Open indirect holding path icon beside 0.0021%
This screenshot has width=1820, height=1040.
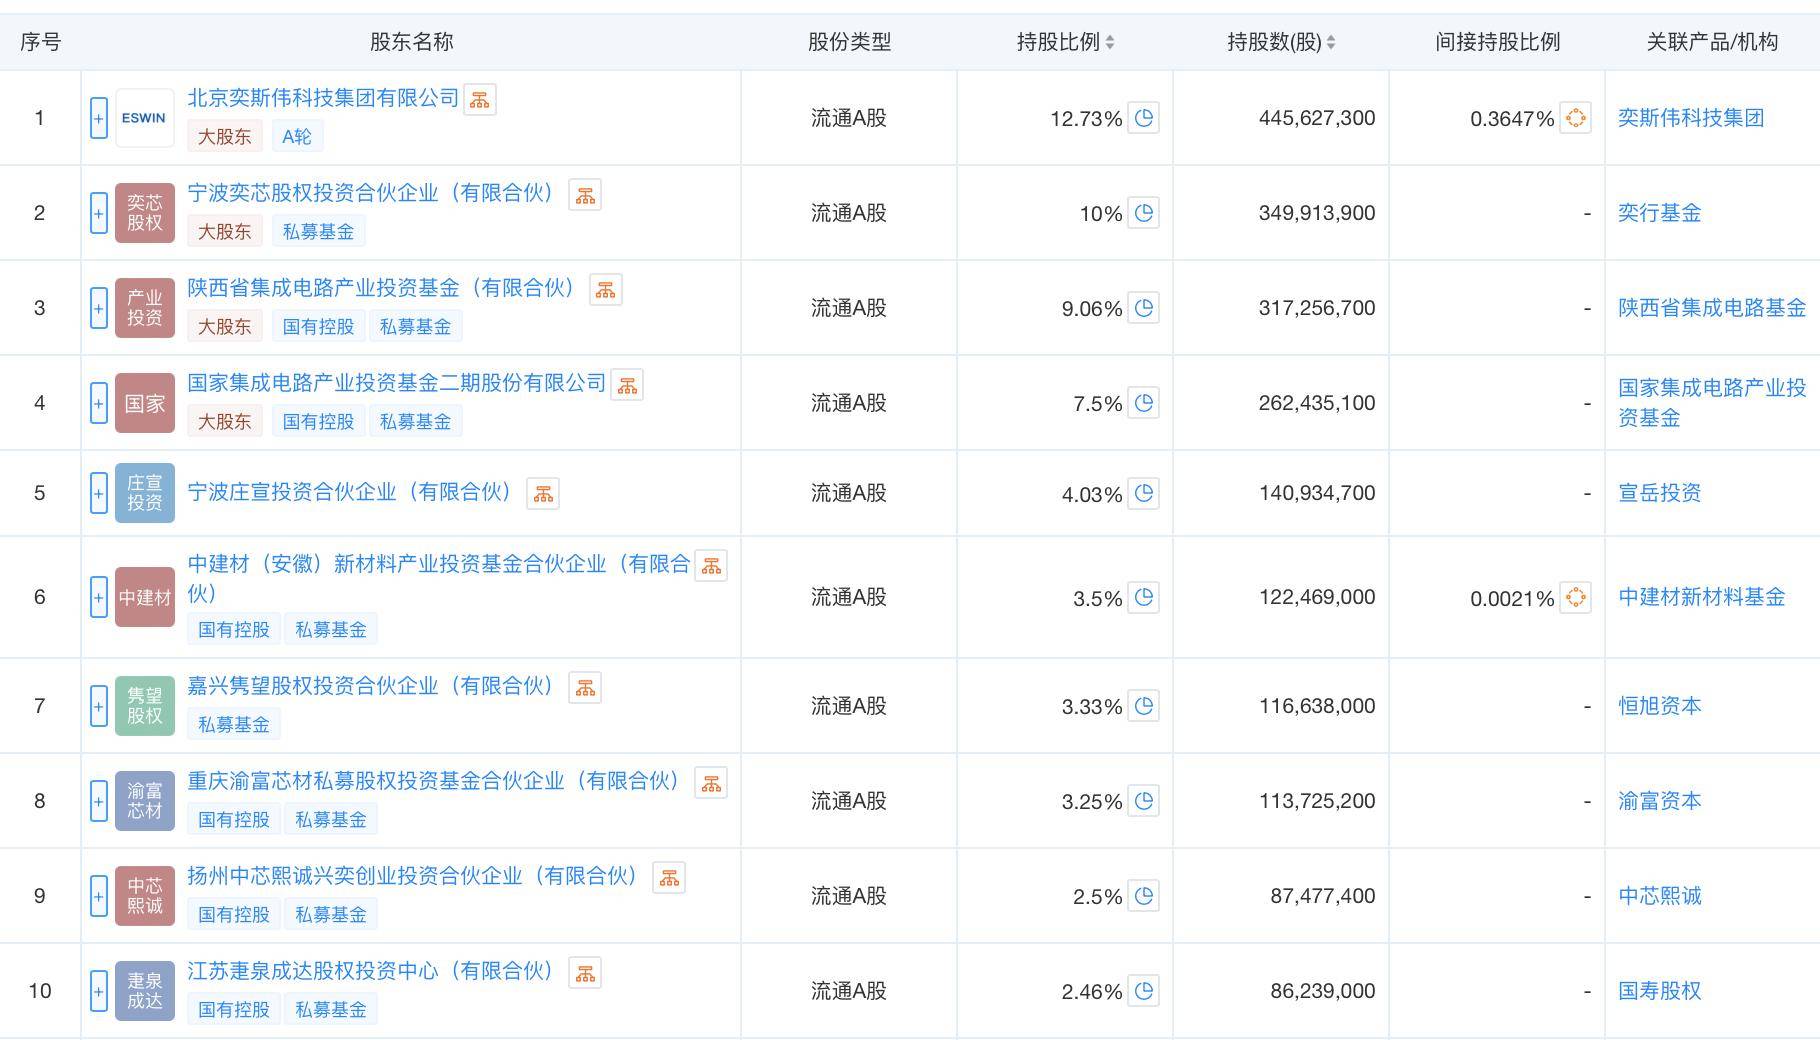(x=1575, y=597)
